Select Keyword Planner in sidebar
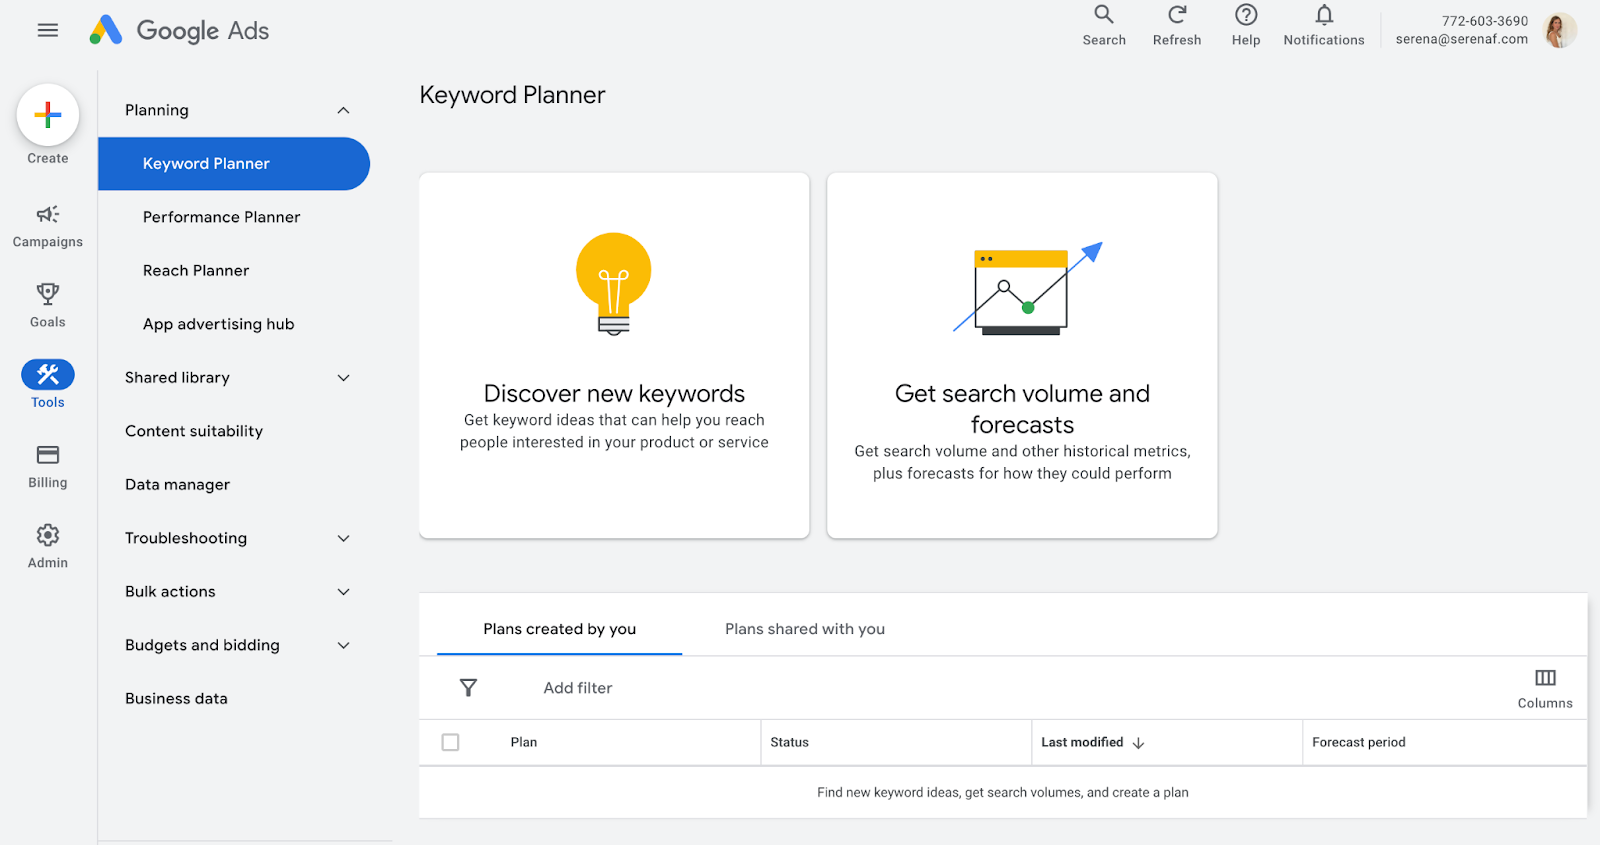This screenshot has height=845, width=1600. coord(234,164)
